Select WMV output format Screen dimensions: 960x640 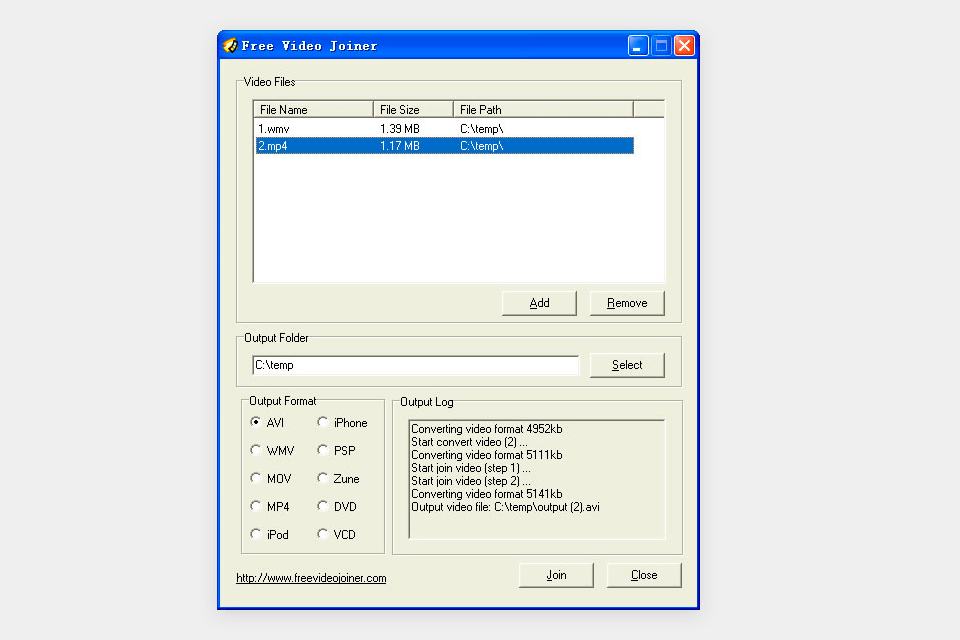click(256, 450)
